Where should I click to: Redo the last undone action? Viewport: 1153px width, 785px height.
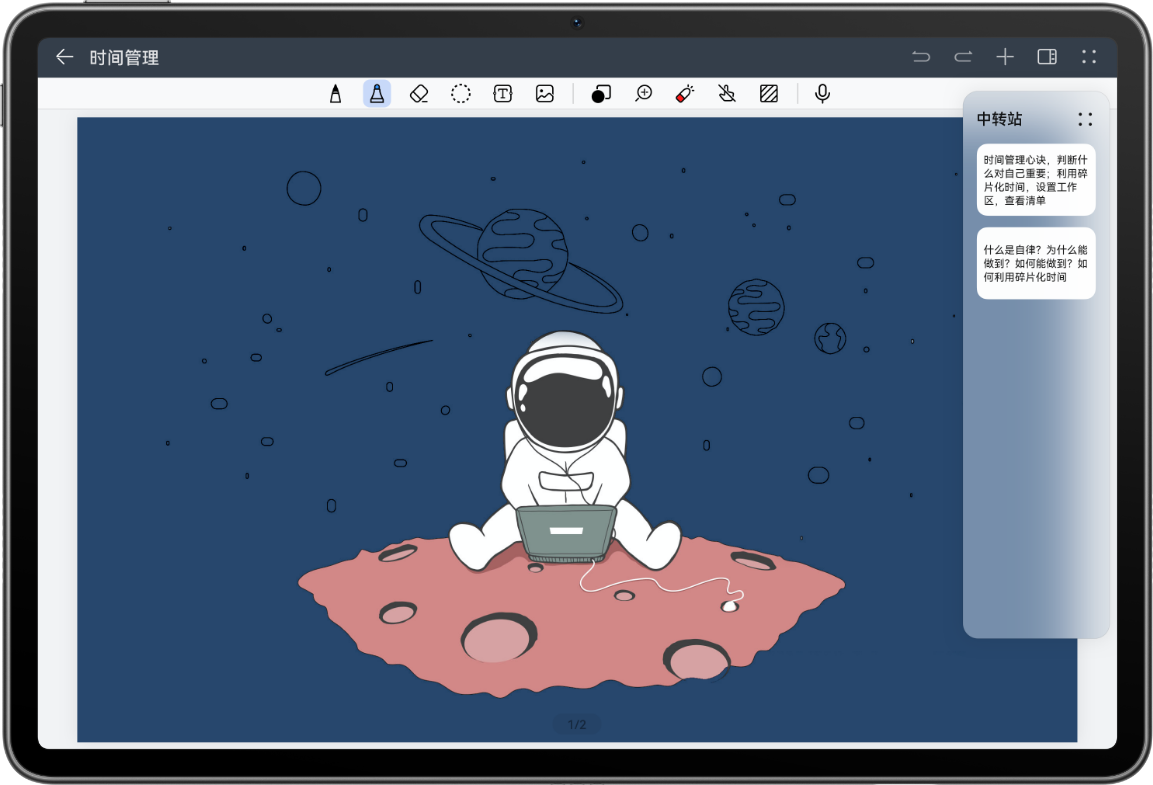click(963, 57)
